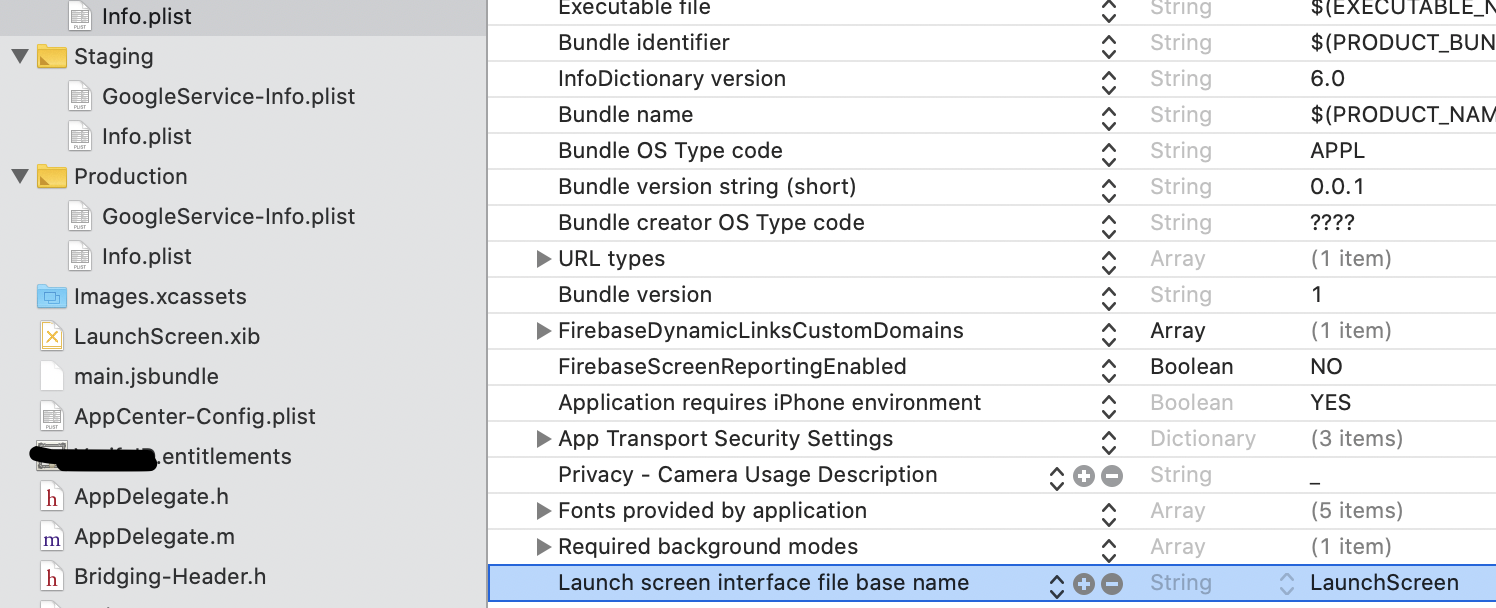Viewport: 1496px width, 608px height.
Task: Expand the Fonts provided by application array
Action: point(543,510)
